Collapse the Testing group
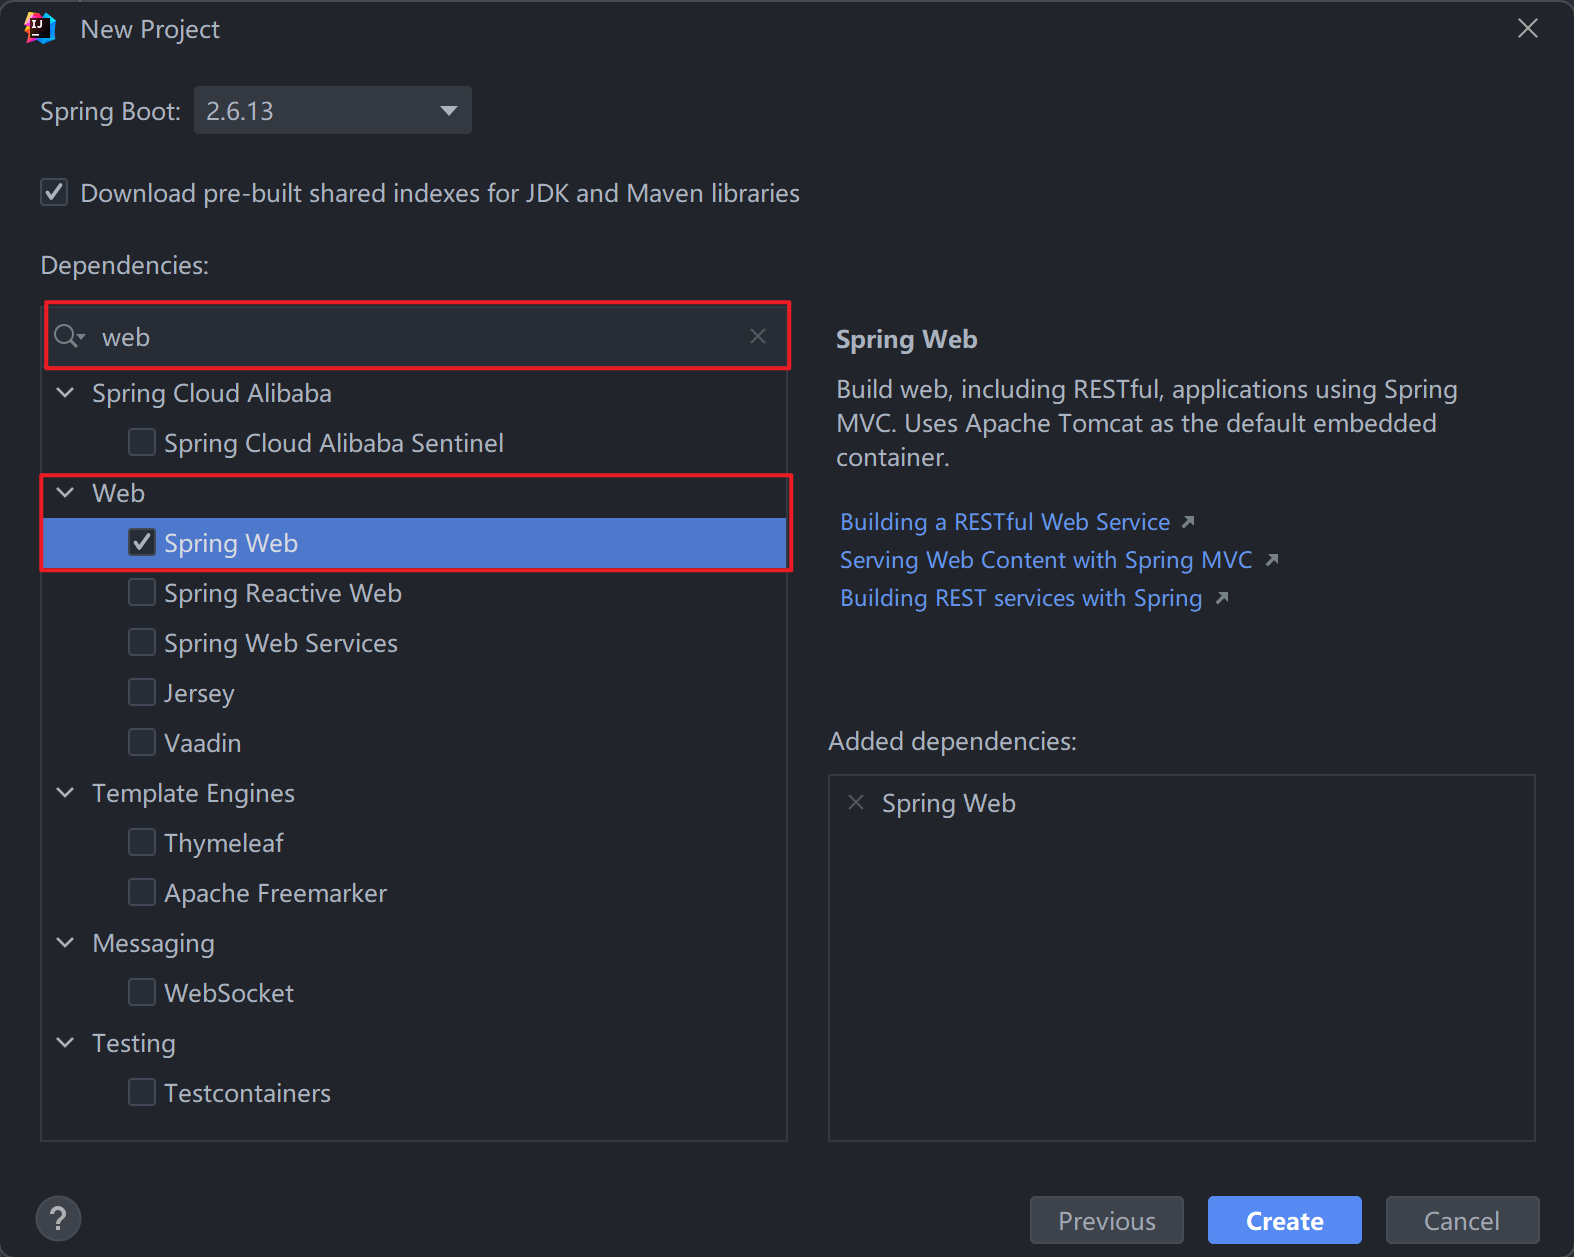 tap(66, 1042)
